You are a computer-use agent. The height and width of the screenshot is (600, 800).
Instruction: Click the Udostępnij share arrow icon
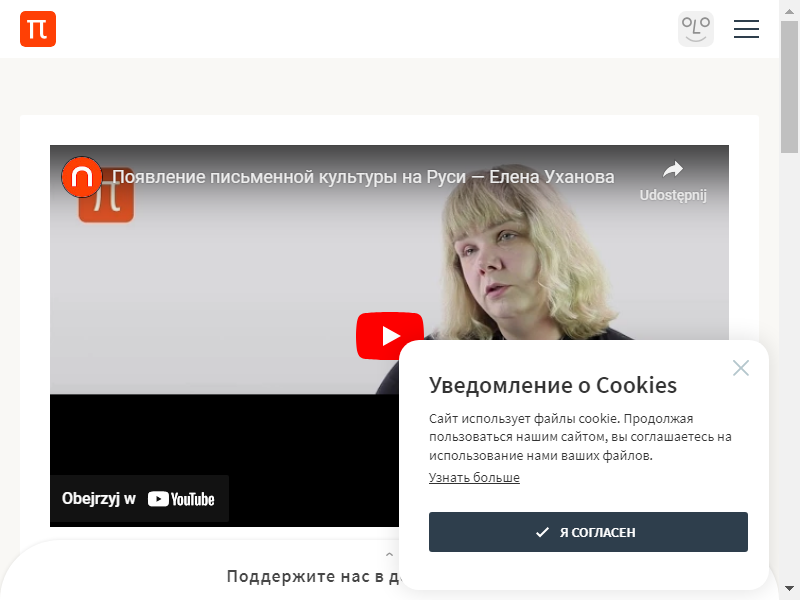click(673, 169)
